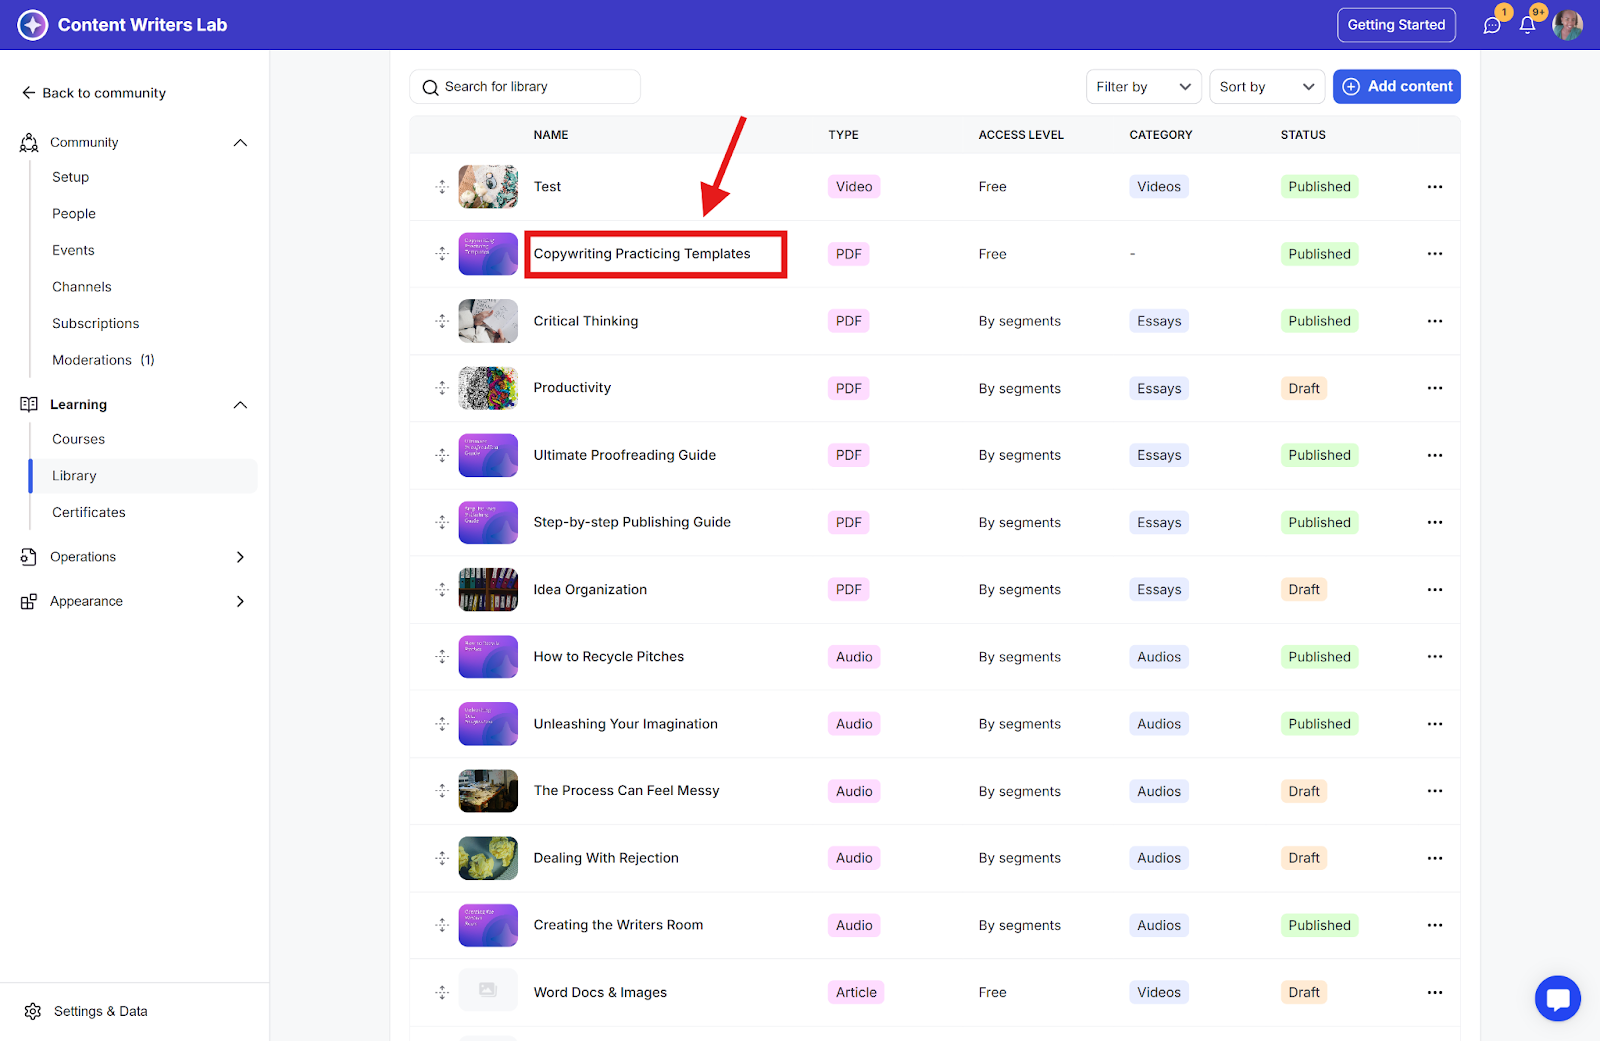Open the notifications bell icon
This screenshot has height=1041, width=1600.
click(1527, 25)
